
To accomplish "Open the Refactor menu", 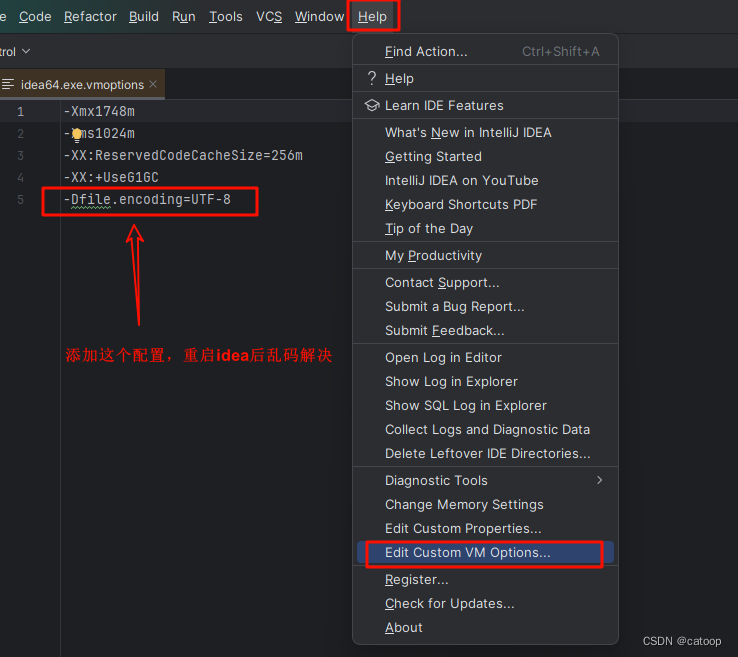I will [90, 16].
